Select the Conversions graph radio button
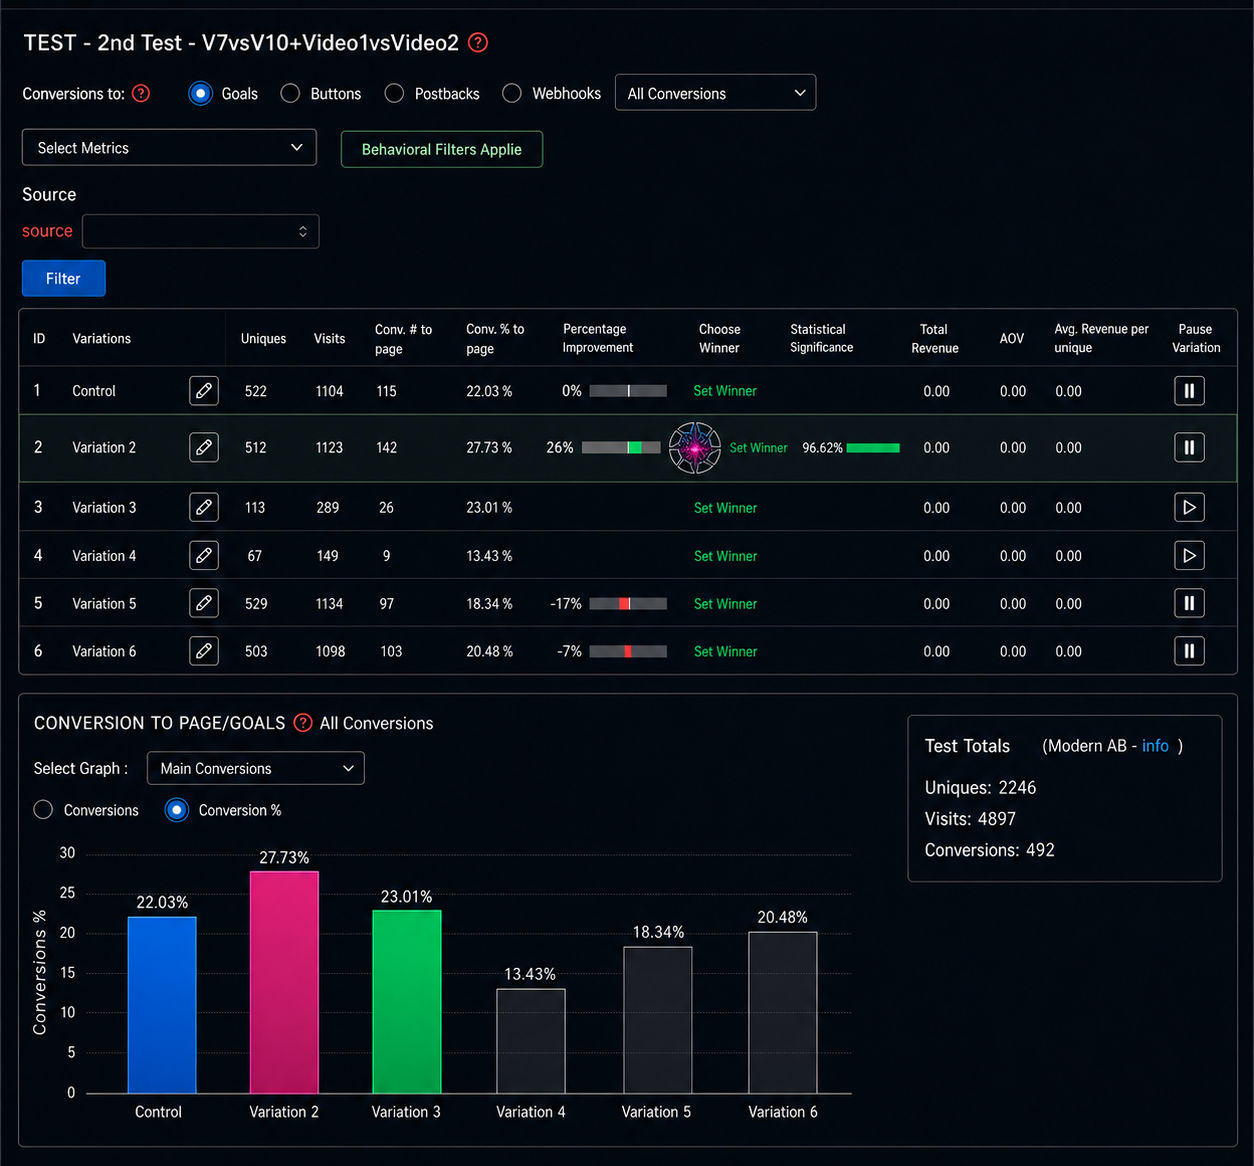The image size is (1254, 1166). pyautogui.click(x=43, y=810)
